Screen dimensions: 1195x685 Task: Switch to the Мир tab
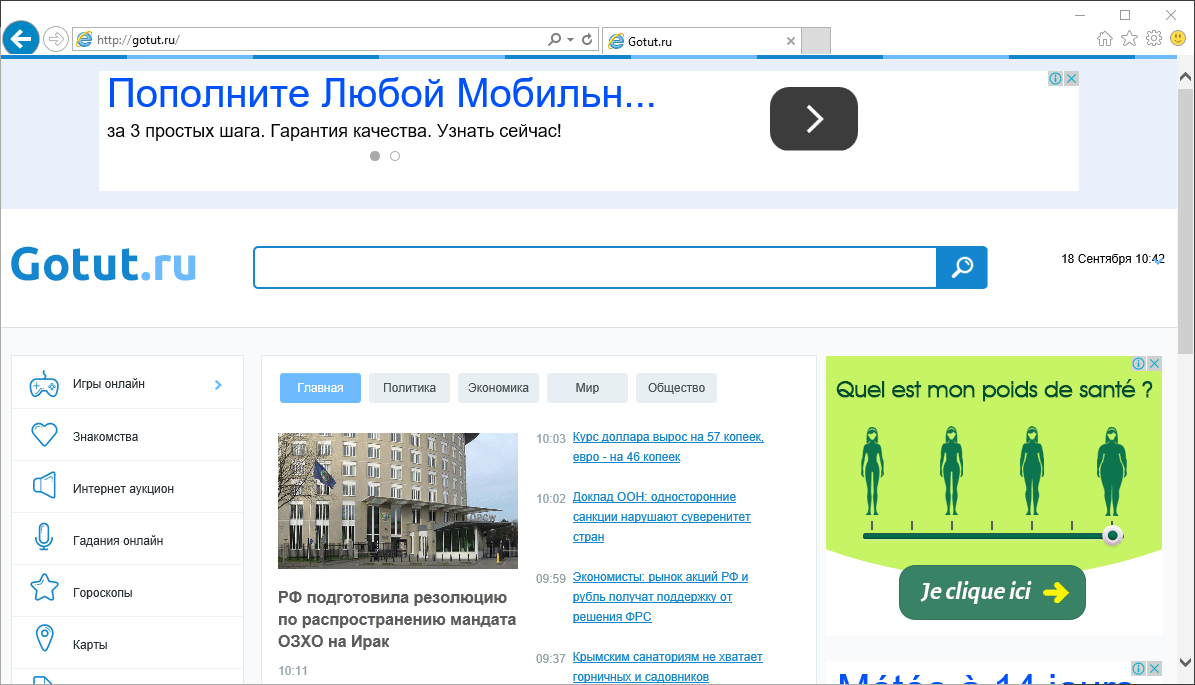click(587, 388)
